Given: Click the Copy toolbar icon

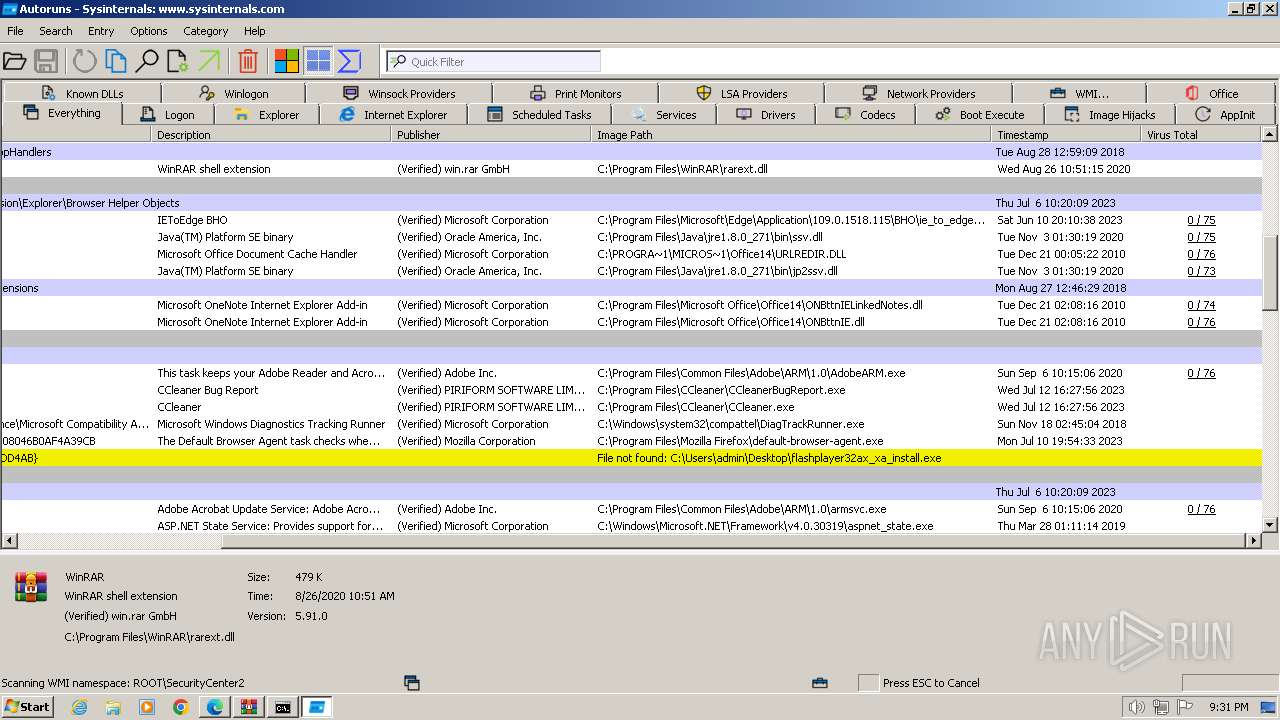Looking at the screenshot, I should pyautogui.click(x=116, y=61).
